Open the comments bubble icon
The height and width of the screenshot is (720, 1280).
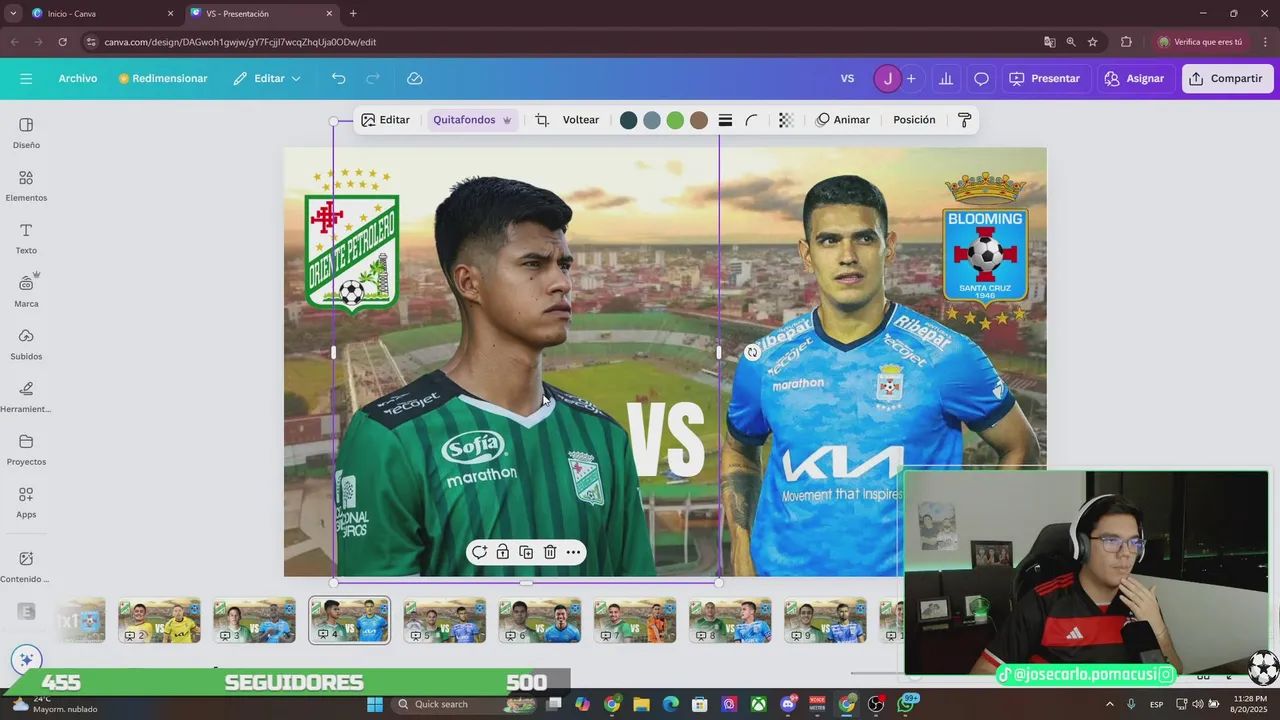click(981, 78)
